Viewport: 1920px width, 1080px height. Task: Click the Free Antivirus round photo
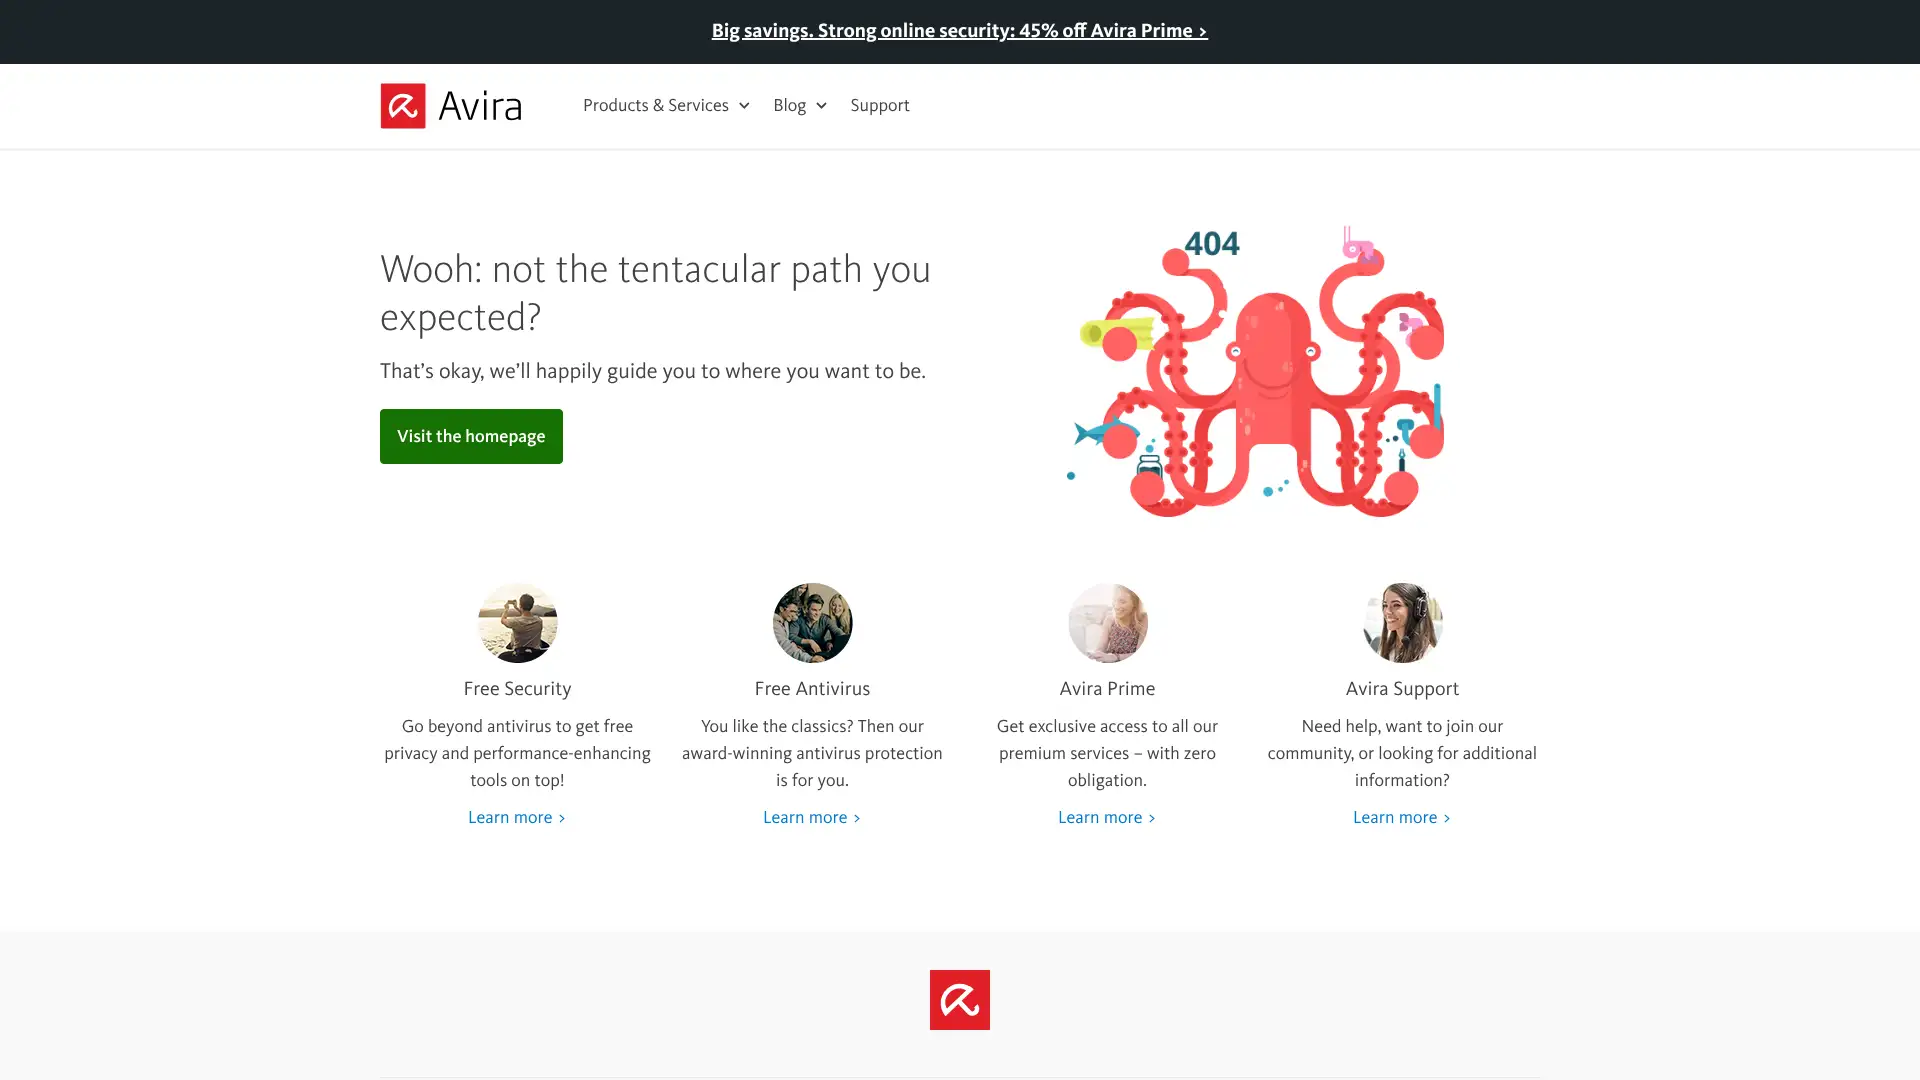click(812, 622)
